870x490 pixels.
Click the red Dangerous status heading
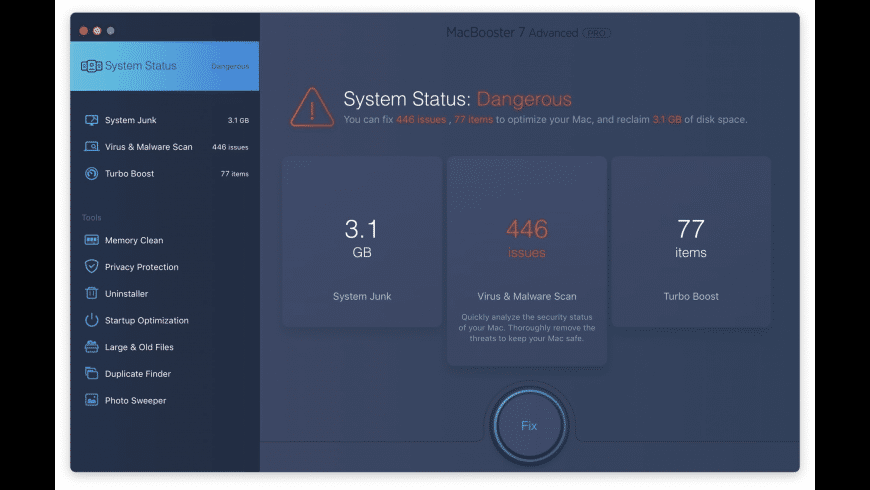(524, 99)
